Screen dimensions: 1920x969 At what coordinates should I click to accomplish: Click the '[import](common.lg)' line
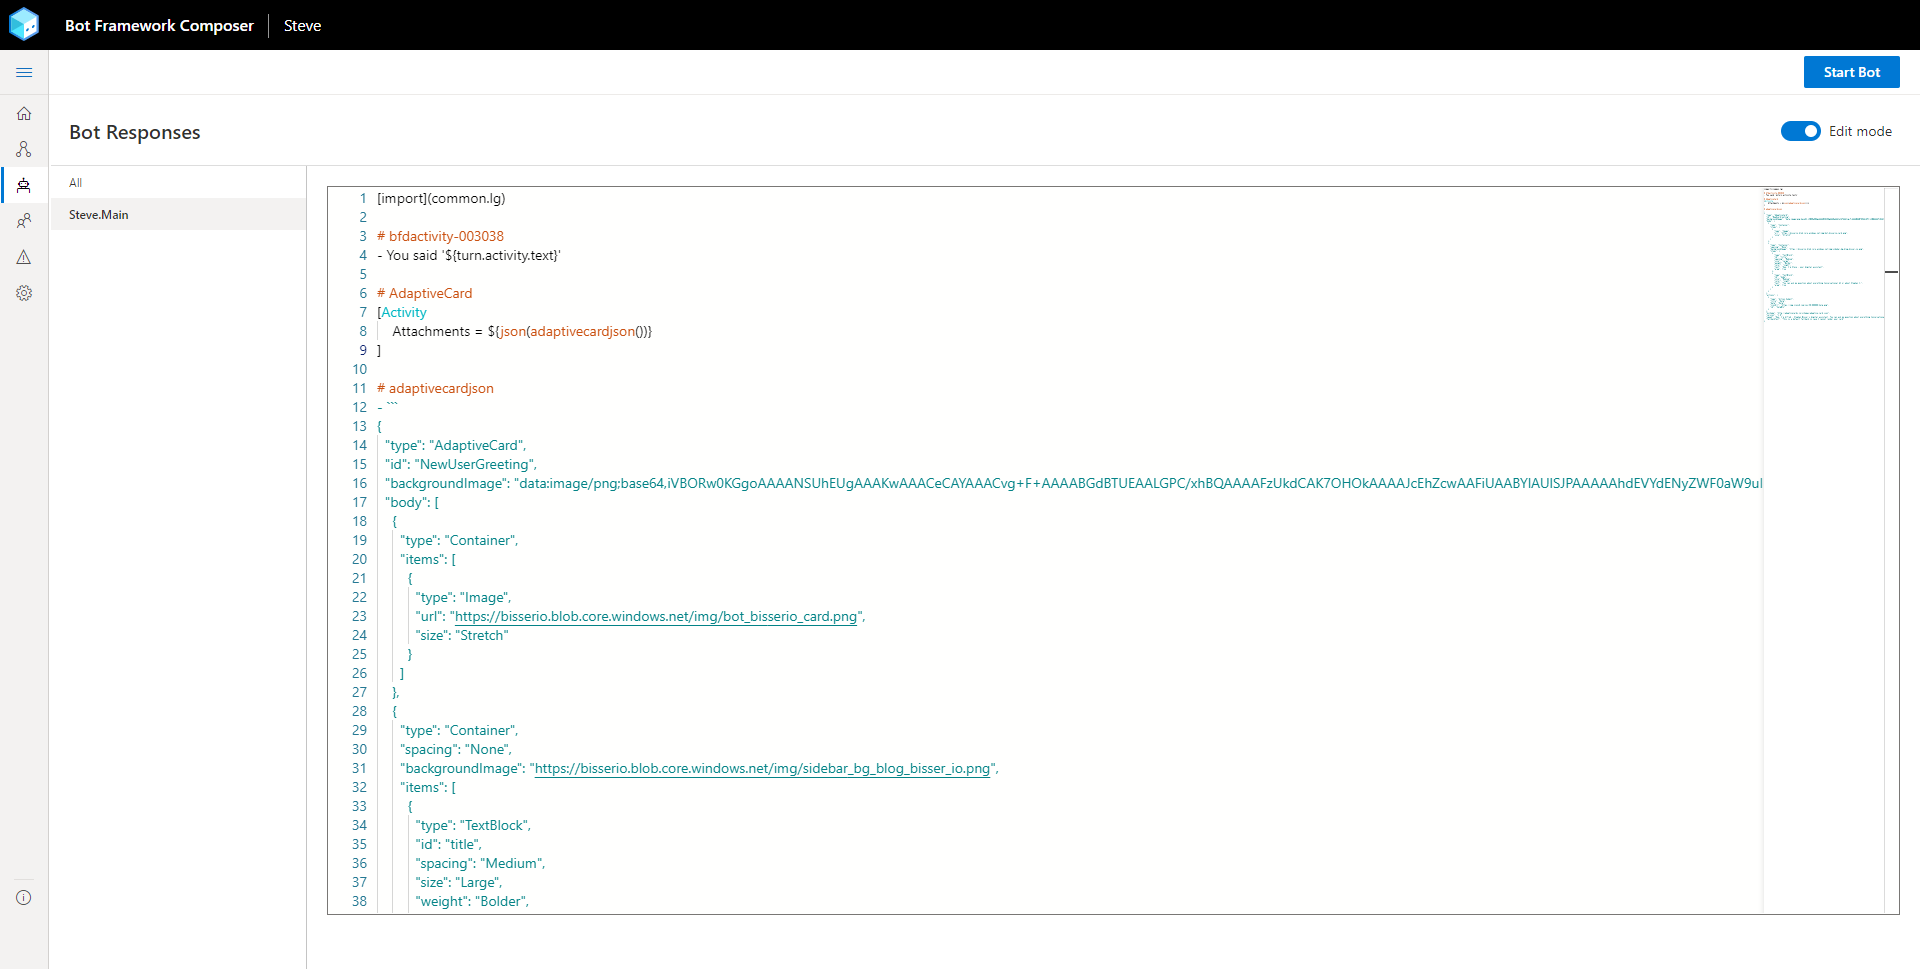tap(441, 198)
